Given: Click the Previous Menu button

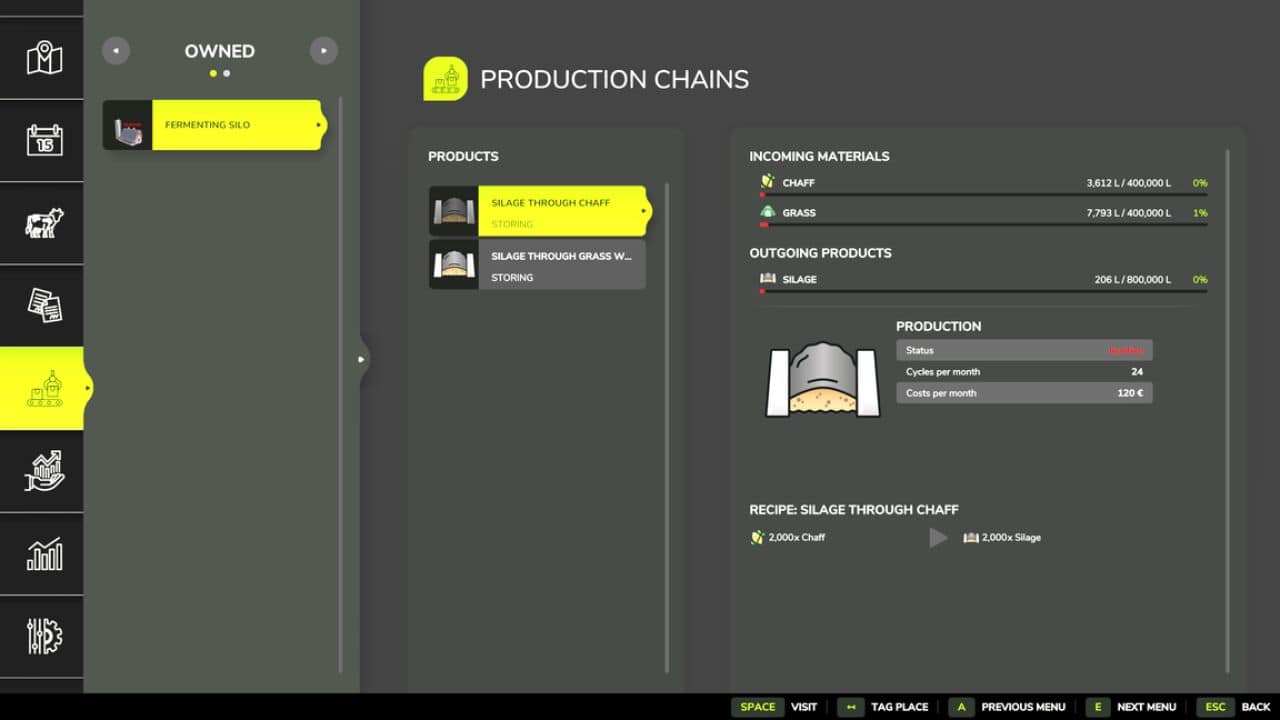Looking at the screenshot, I should [x=1006, y=707].
